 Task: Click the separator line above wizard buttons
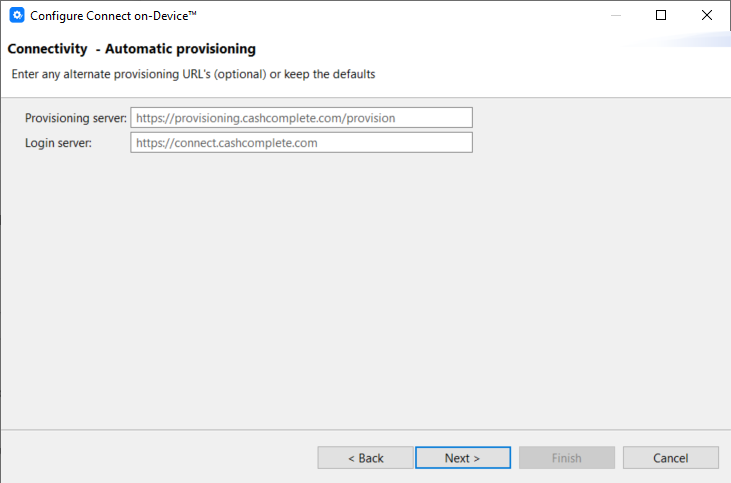pyautogui.click(x=365, y=429)
